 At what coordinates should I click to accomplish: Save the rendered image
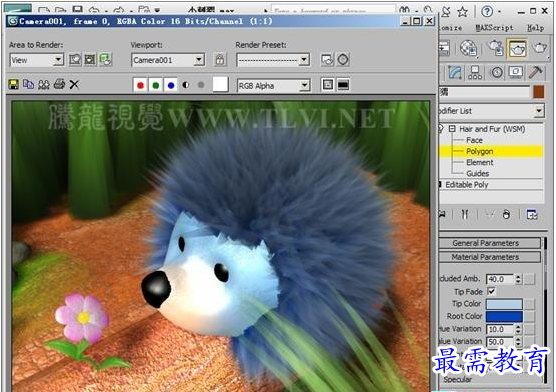(14, 84)
